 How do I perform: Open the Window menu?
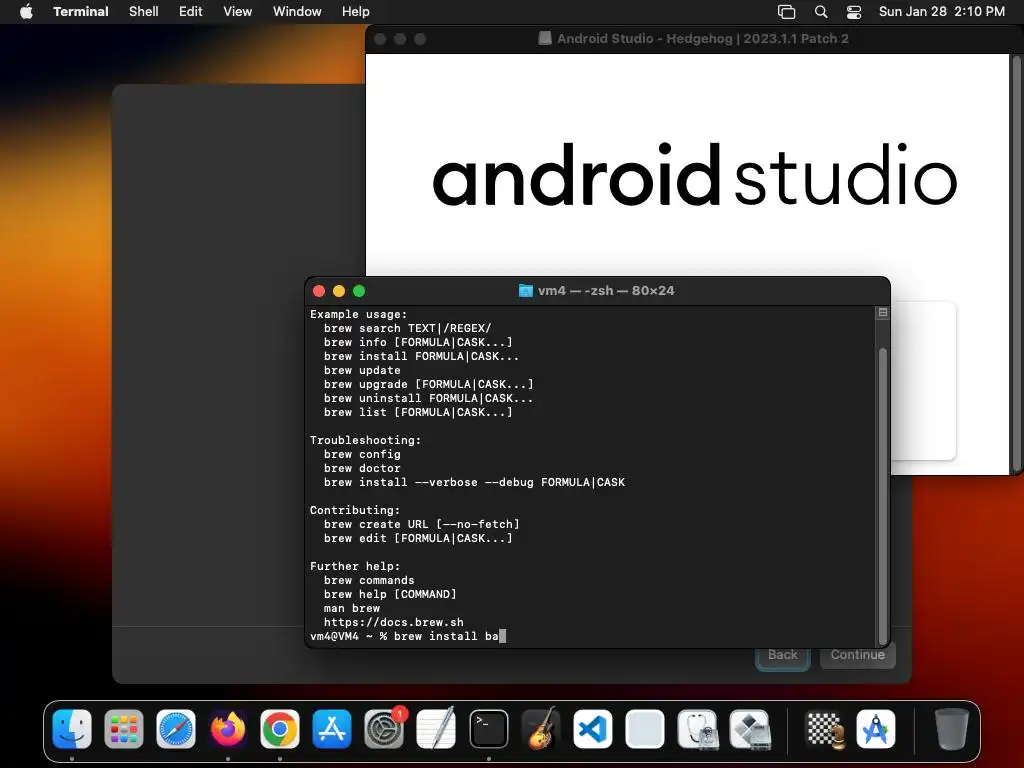point(297,12)
